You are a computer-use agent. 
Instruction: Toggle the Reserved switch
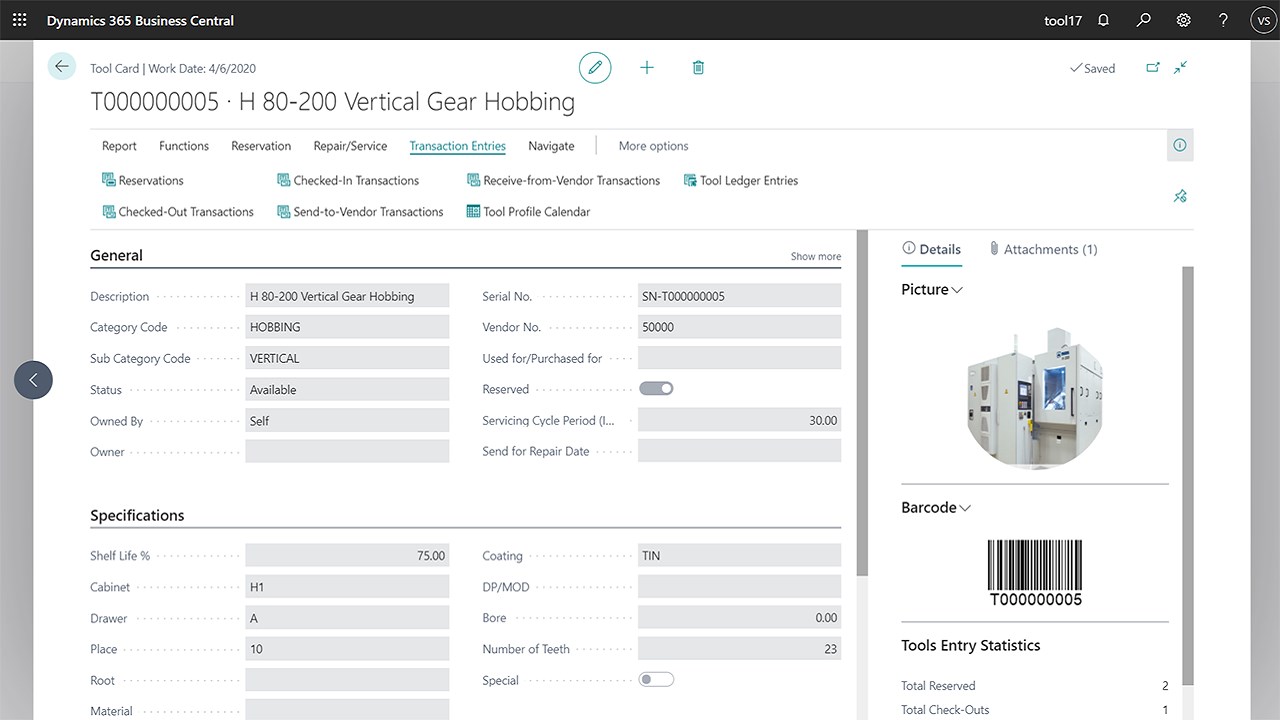pyautogui.click(x=656, y=389)
